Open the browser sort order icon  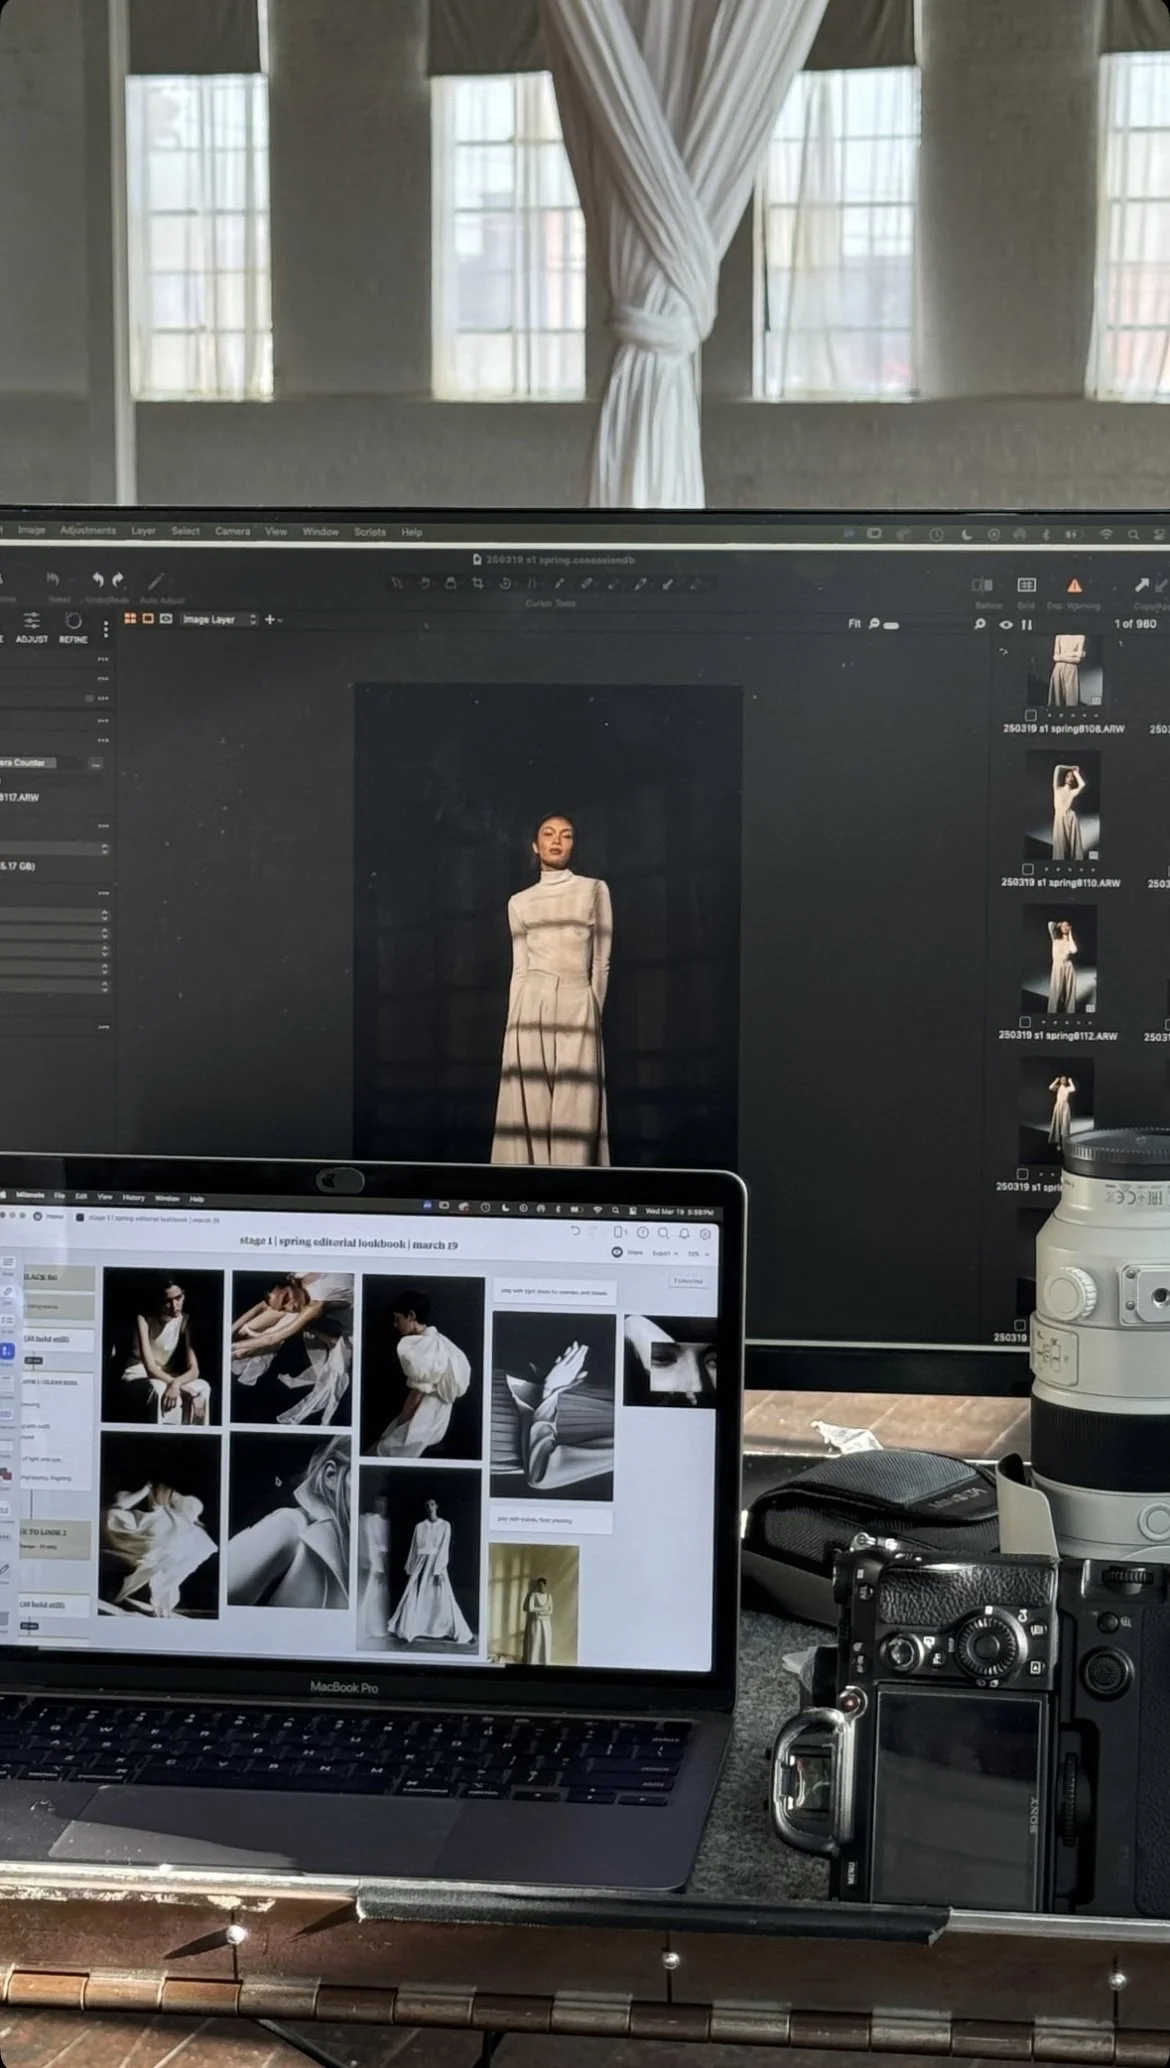(x=1027, y=624)
